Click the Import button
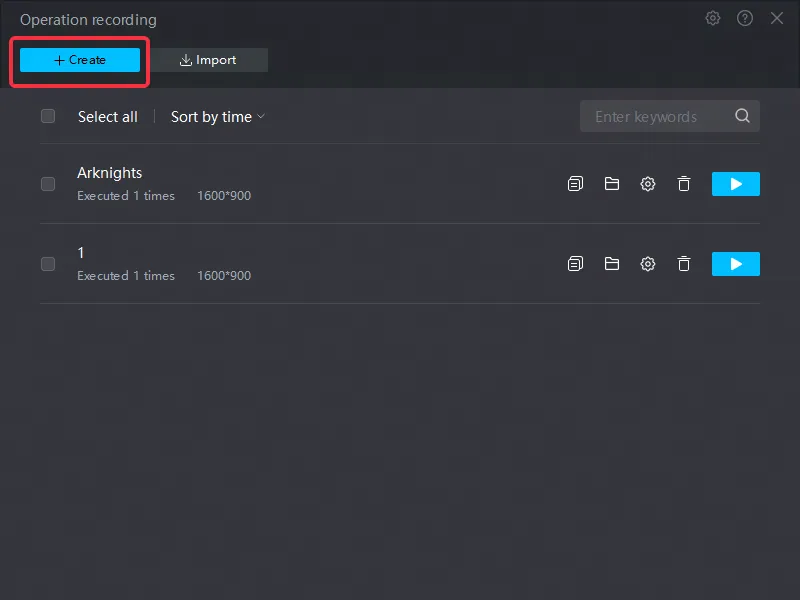The width and height of the screenshot is (800, 600). tap(208, 60)
